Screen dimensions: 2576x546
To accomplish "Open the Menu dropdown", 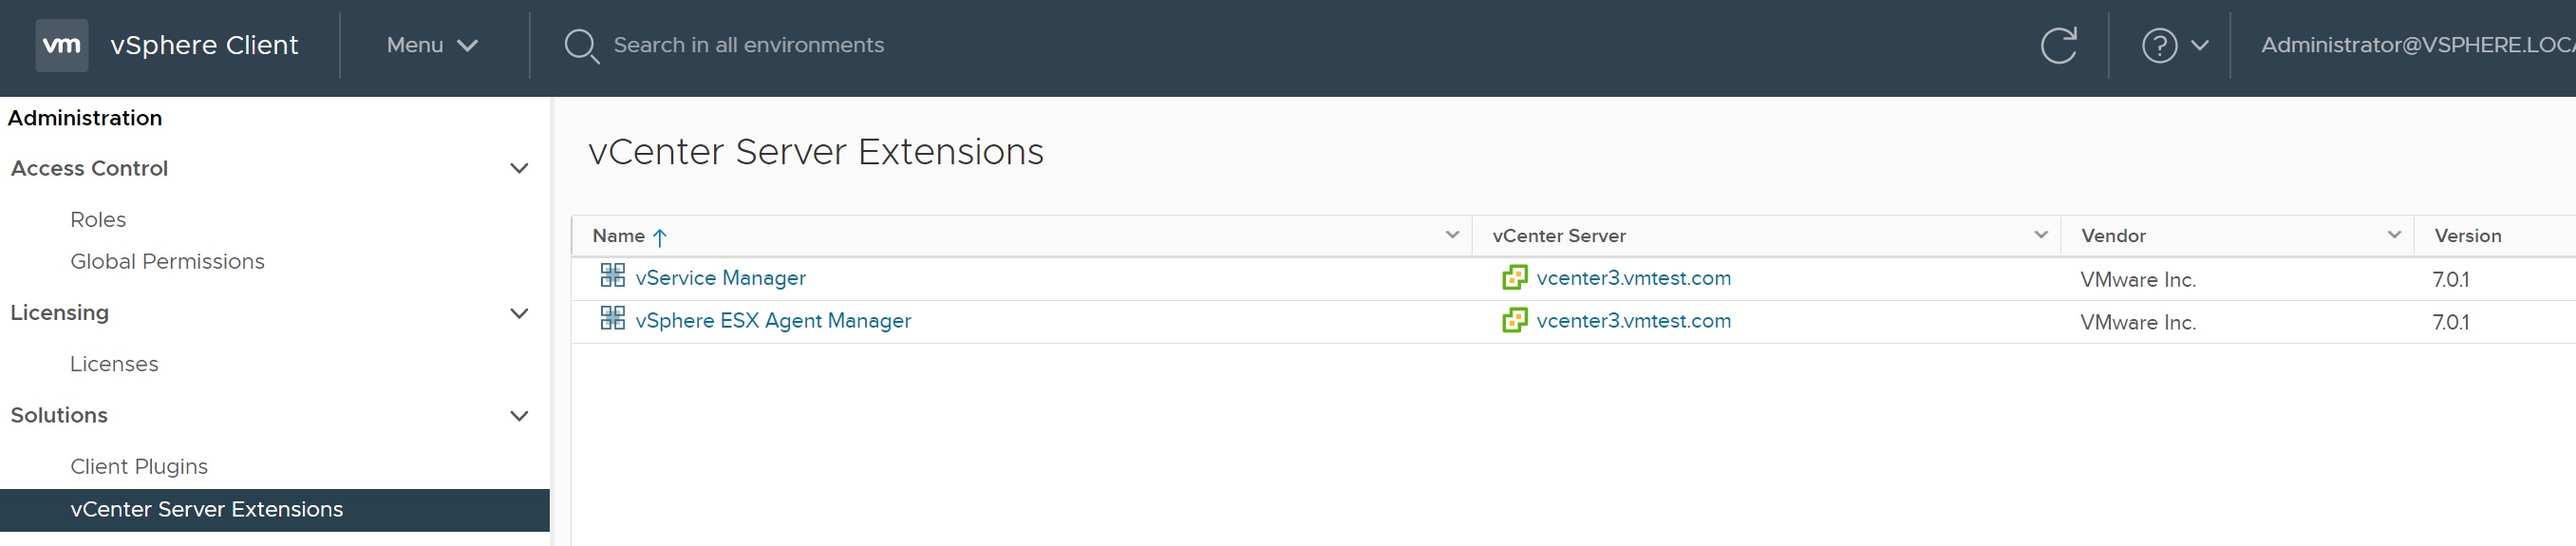I will pos(432,45).
